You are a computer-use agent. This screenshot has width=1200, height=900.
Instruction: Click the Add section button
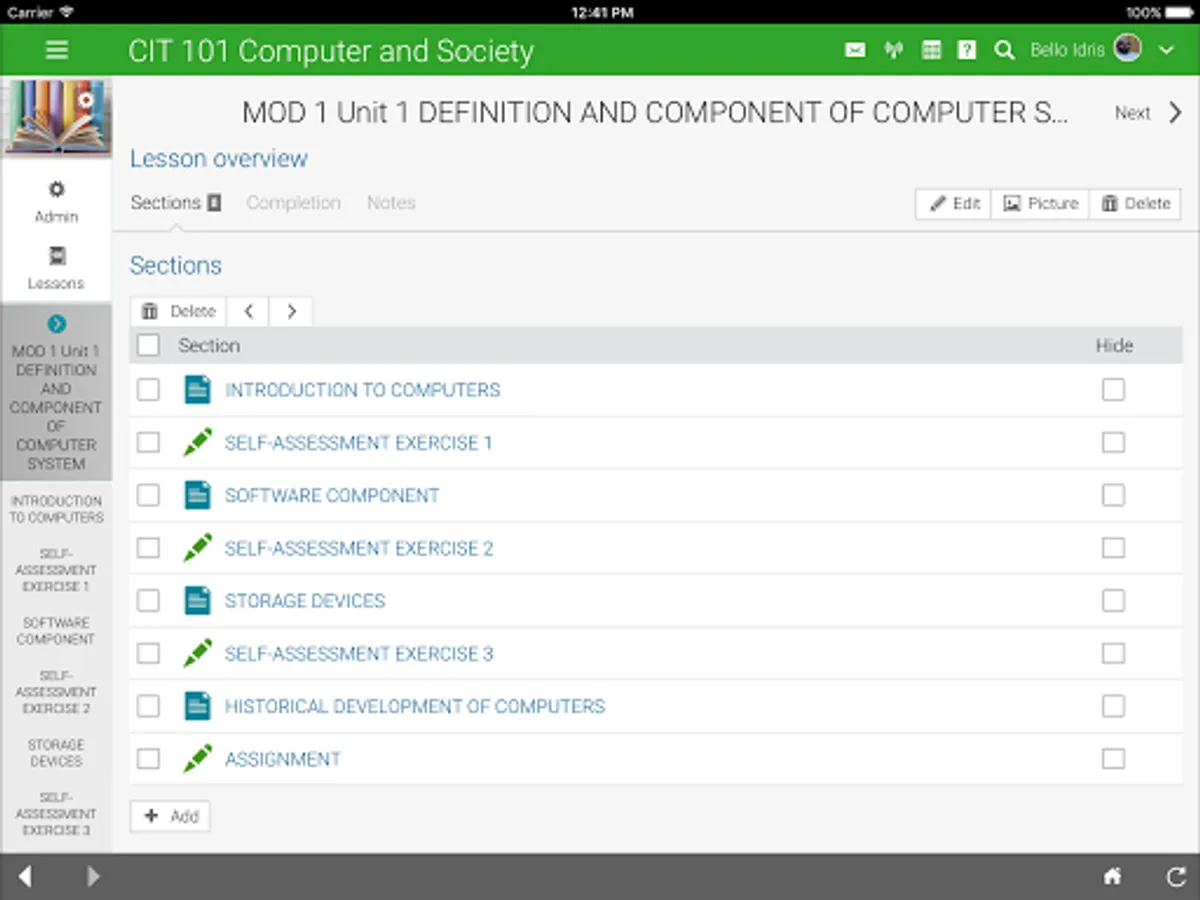click(x=170, y=816)
